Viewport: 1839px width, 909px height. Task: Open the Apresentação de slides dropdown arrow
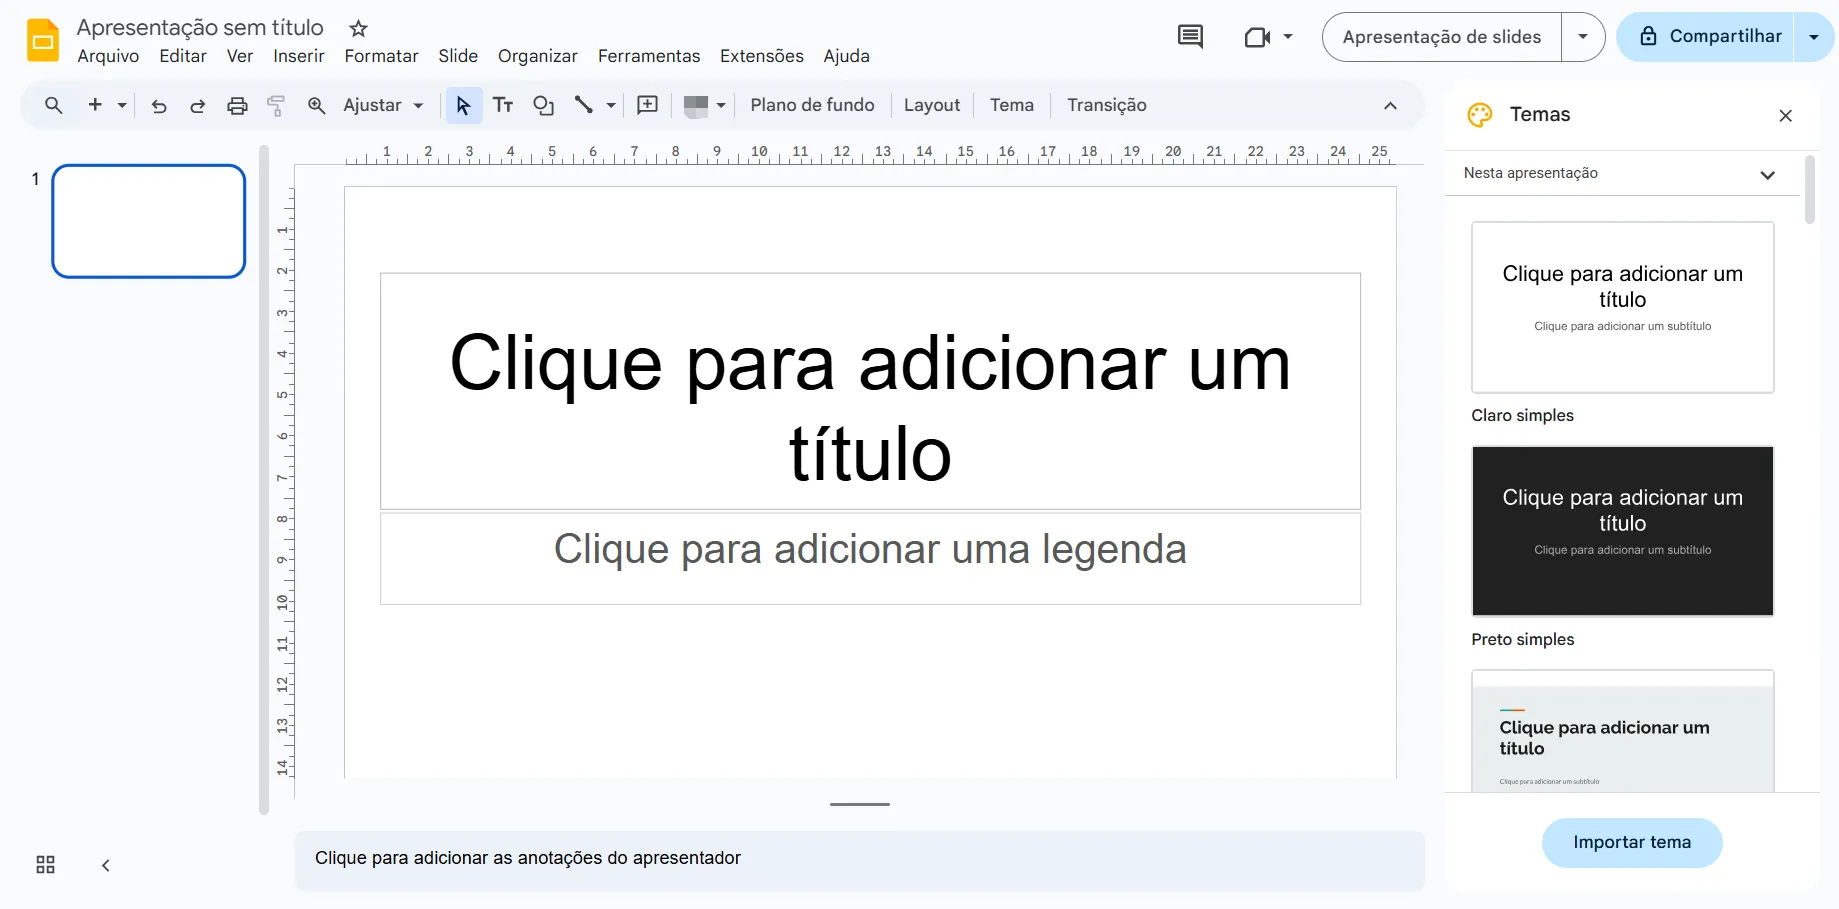point(1583,36)
